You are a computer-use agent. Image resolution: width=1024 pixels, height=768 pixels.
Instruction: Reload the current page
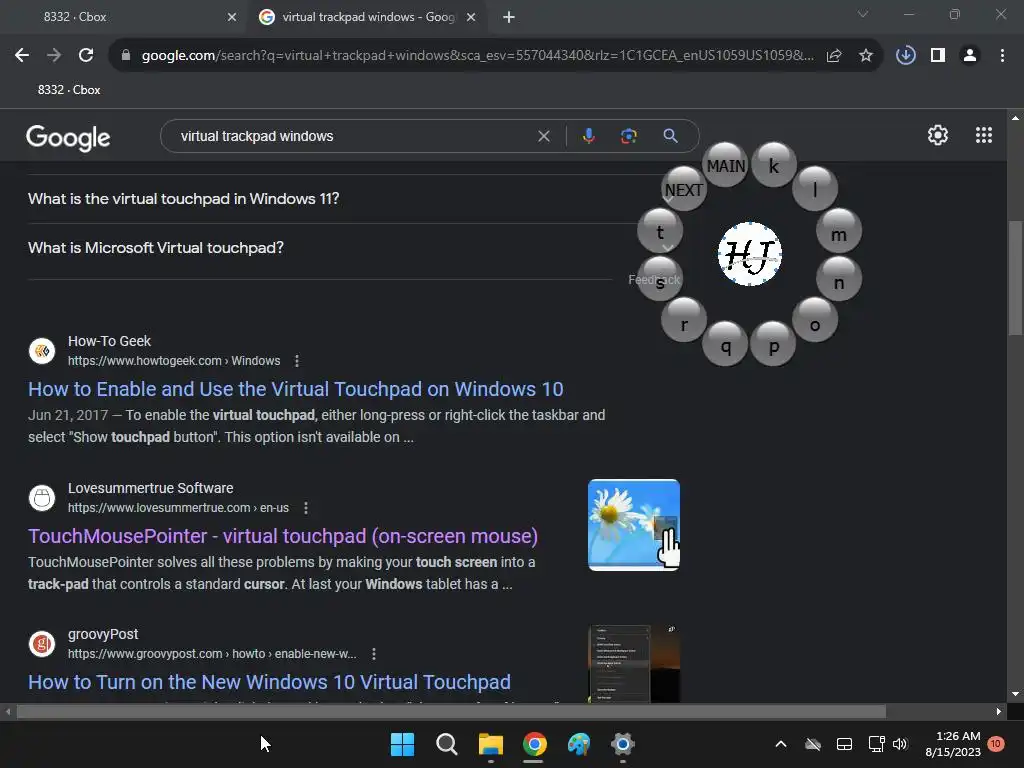[86, 56]
